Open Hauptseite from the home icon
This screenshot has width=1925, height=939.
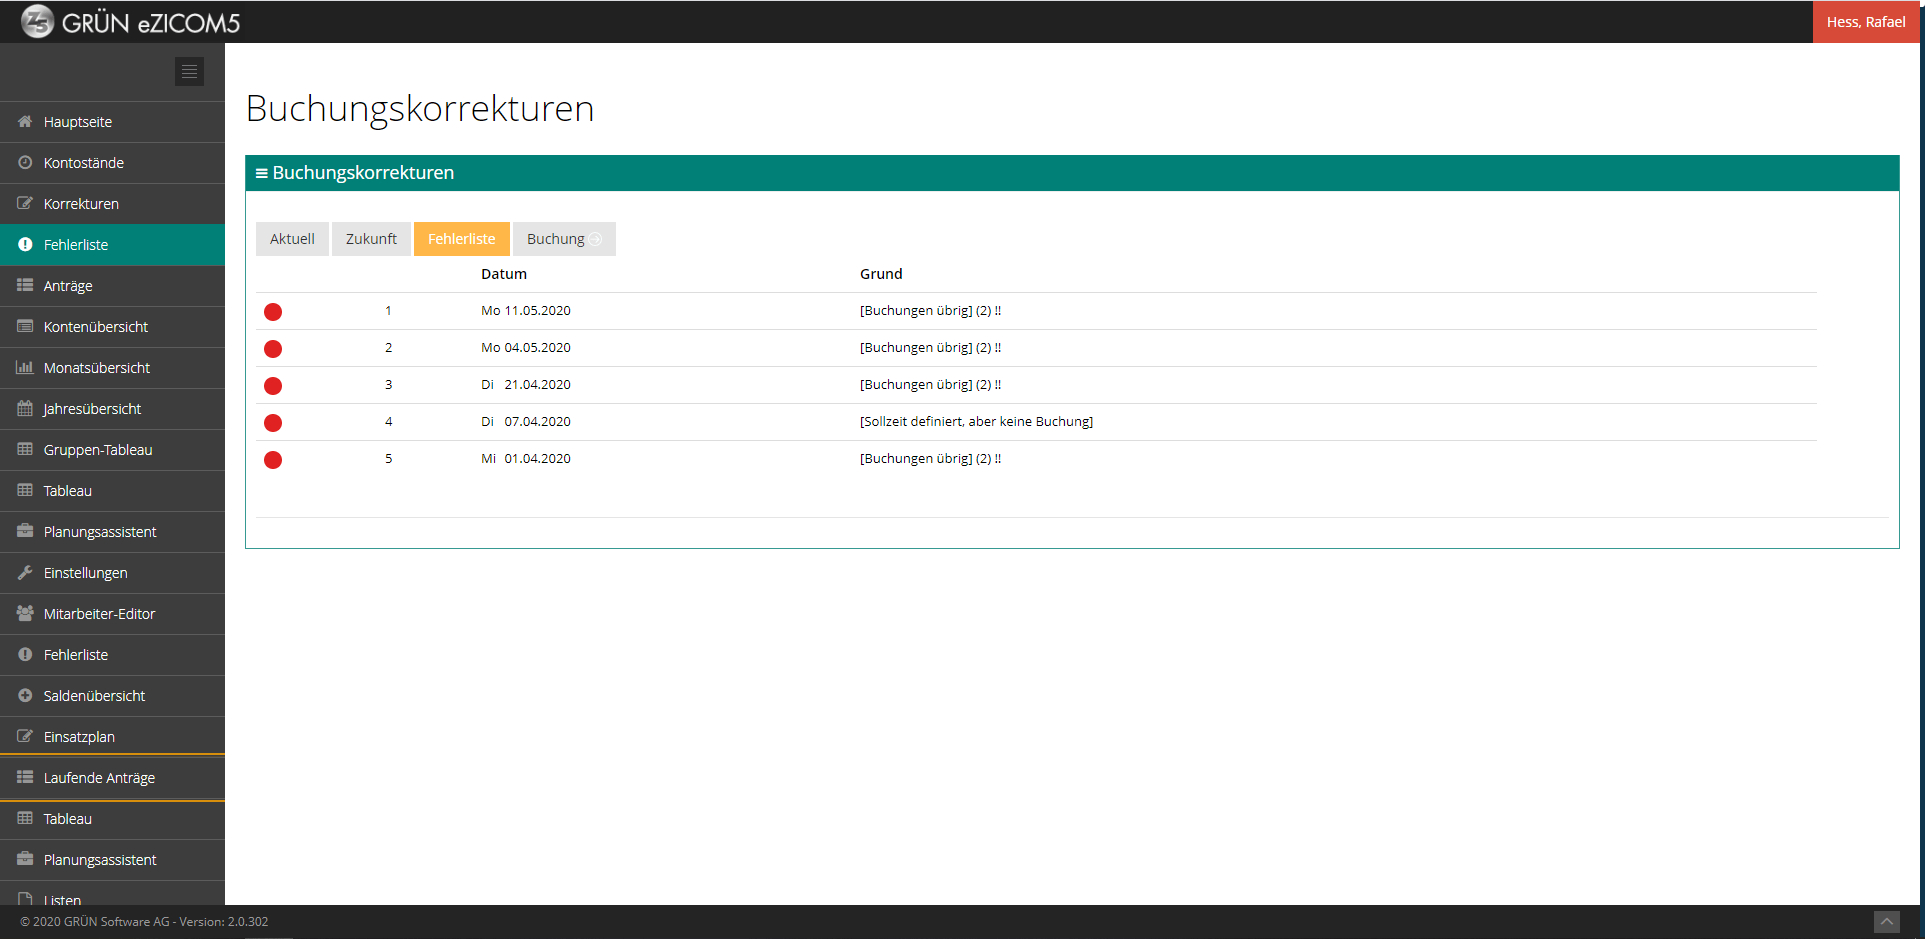click(25, 121)
